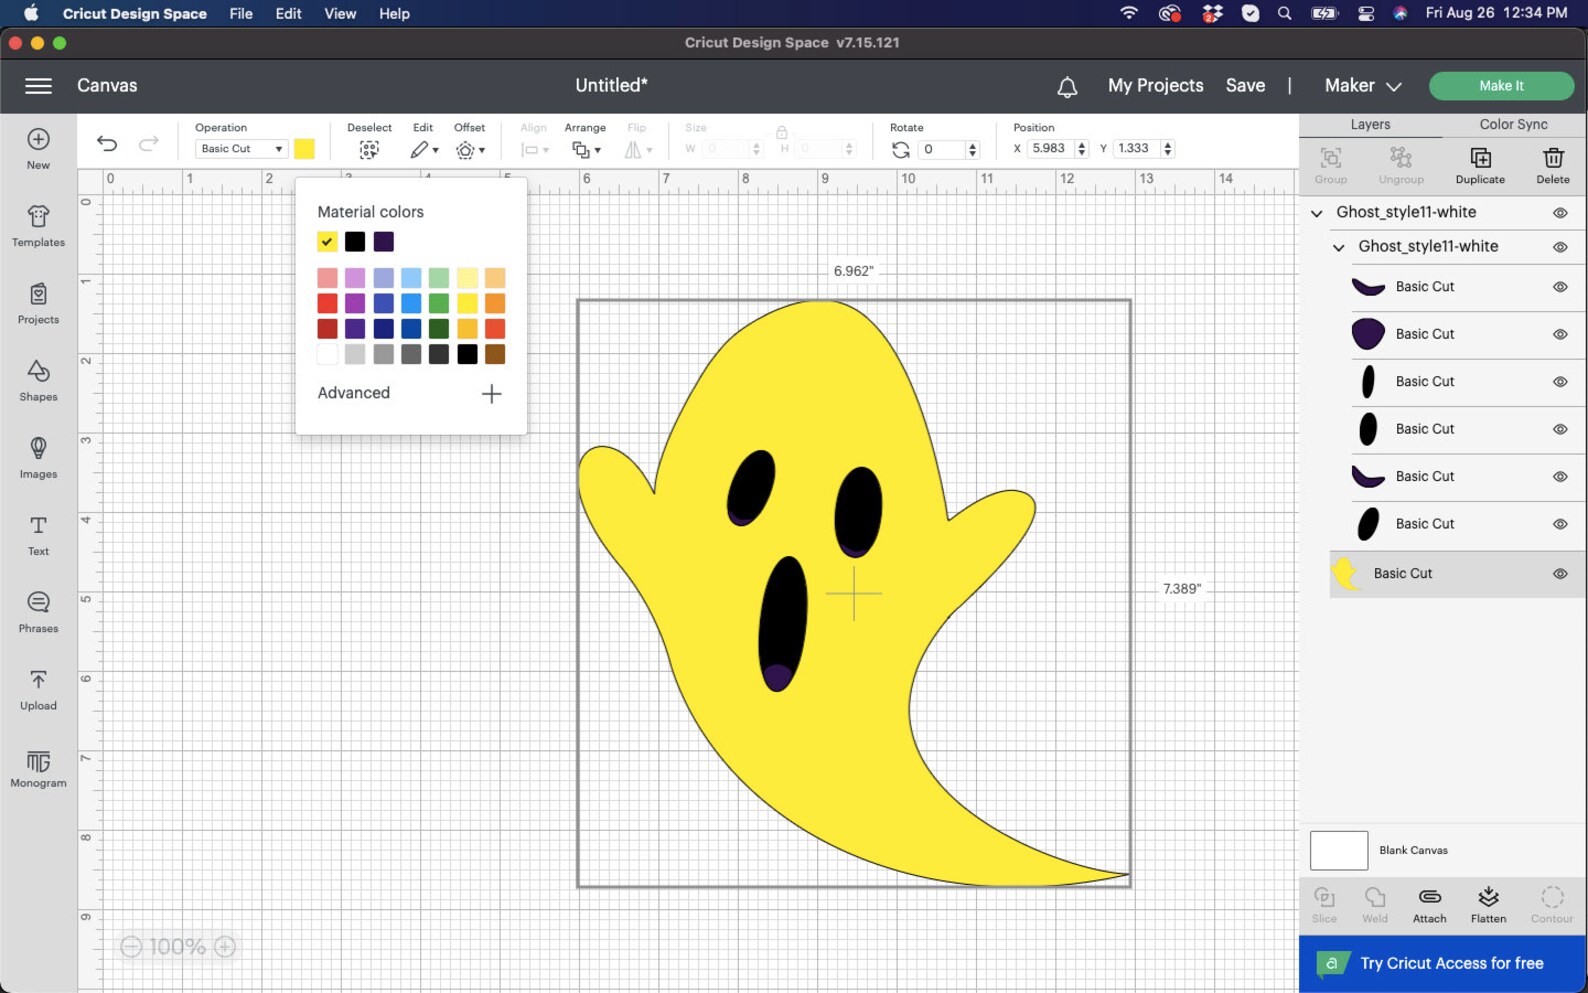The width and height of the screenshot is (1588, 993).
Task: Click the Redo arrow
Action: 148,144
